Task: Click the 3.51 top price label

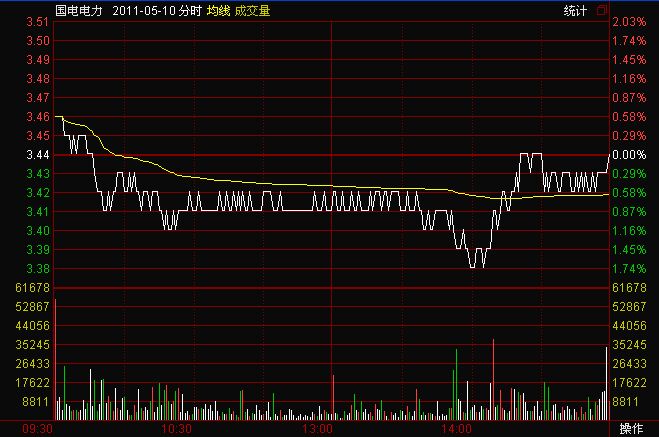Action: point(38,22)
